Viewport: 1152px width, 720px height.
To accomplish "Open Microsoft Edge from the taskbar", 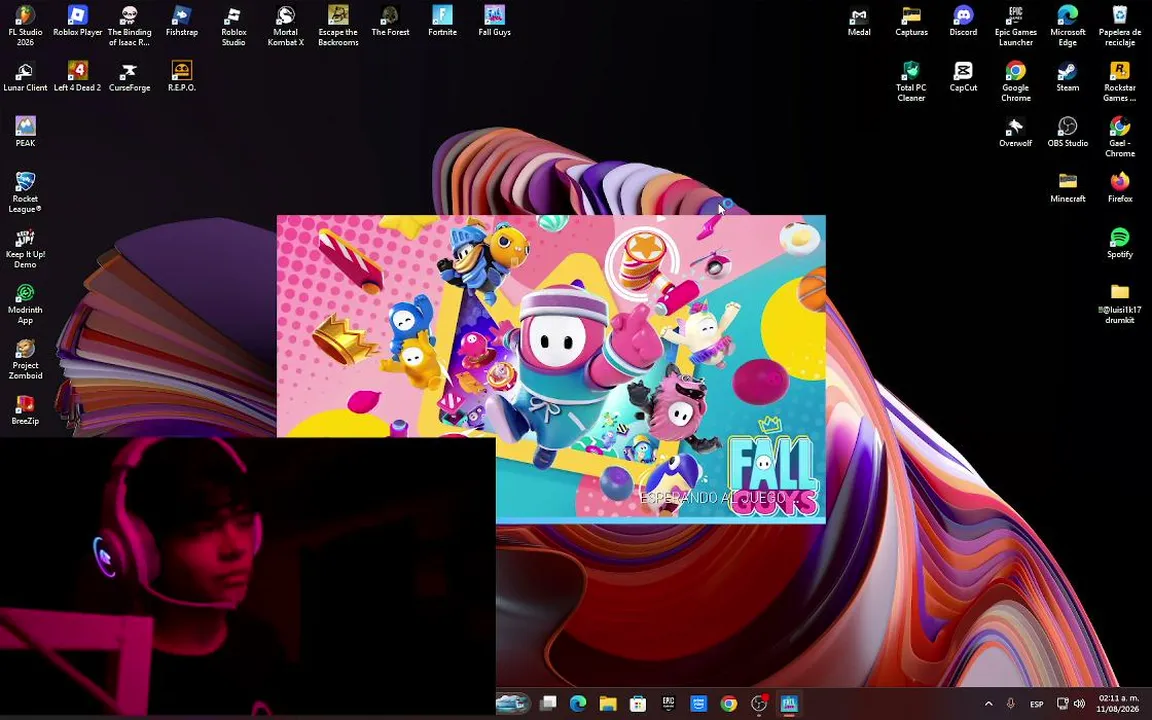I will 578,704.
